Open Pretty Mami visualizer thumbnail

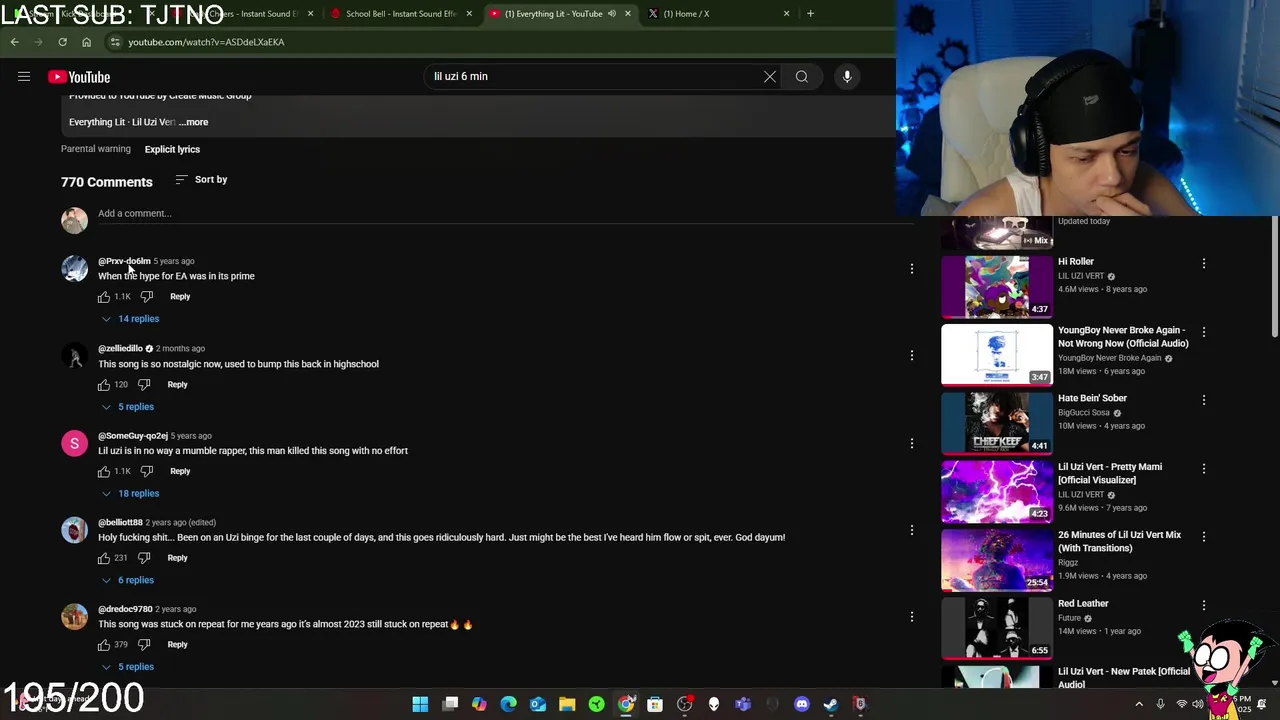(x=997, y=491)
